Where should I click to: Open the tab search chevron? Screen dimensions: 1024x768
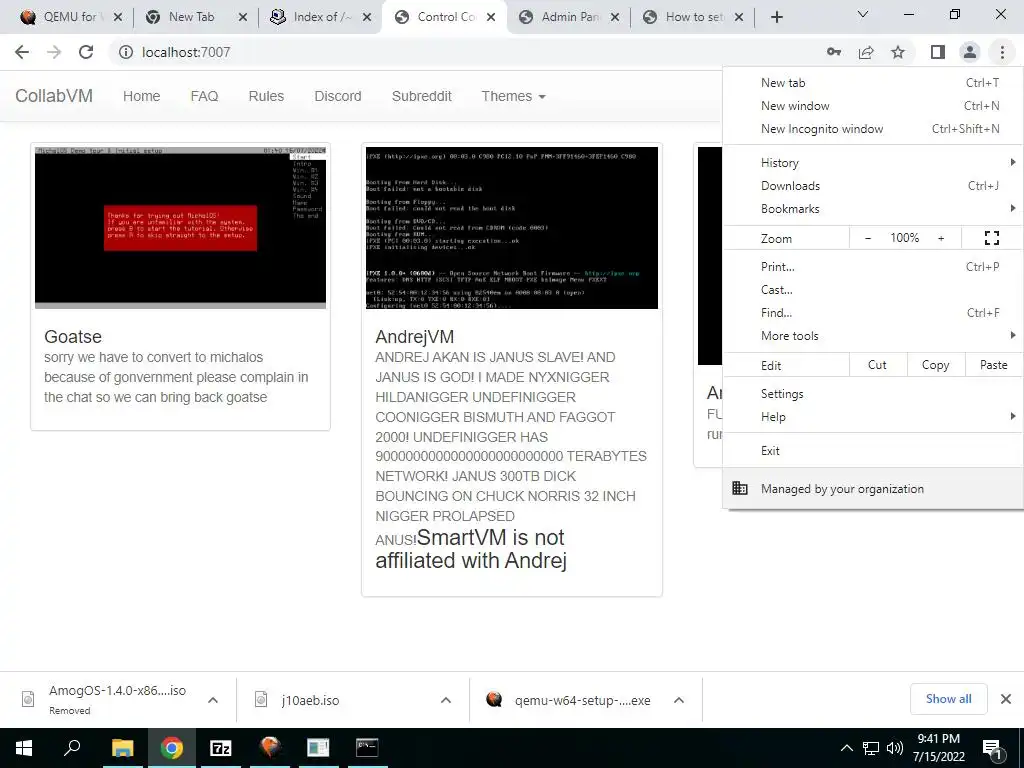863,14
